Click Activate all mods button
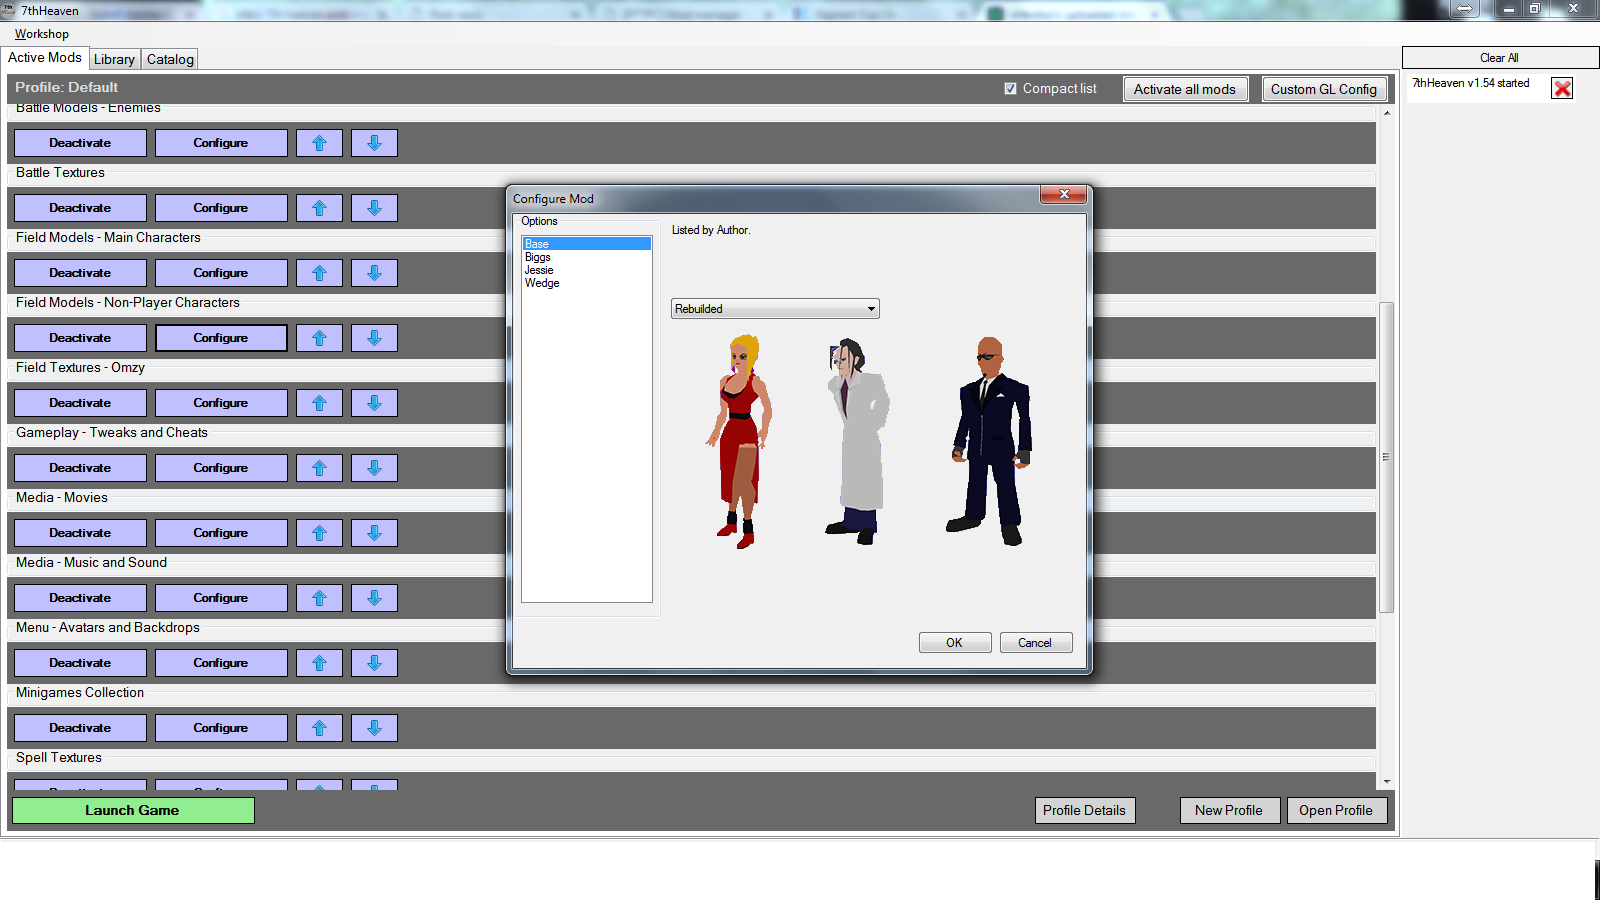Screen dimensions: 1600x900 [x=1185, y=89]
